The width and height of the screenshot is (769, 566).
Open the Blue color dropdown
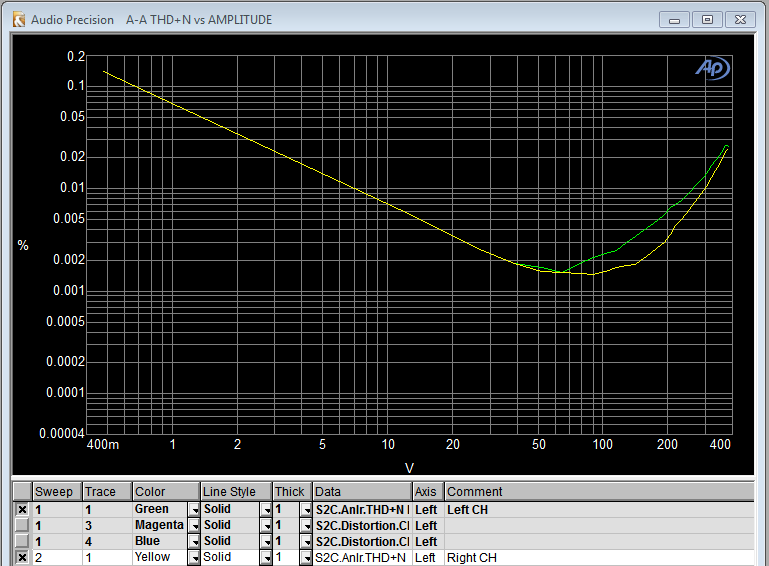tap(194, 541)
